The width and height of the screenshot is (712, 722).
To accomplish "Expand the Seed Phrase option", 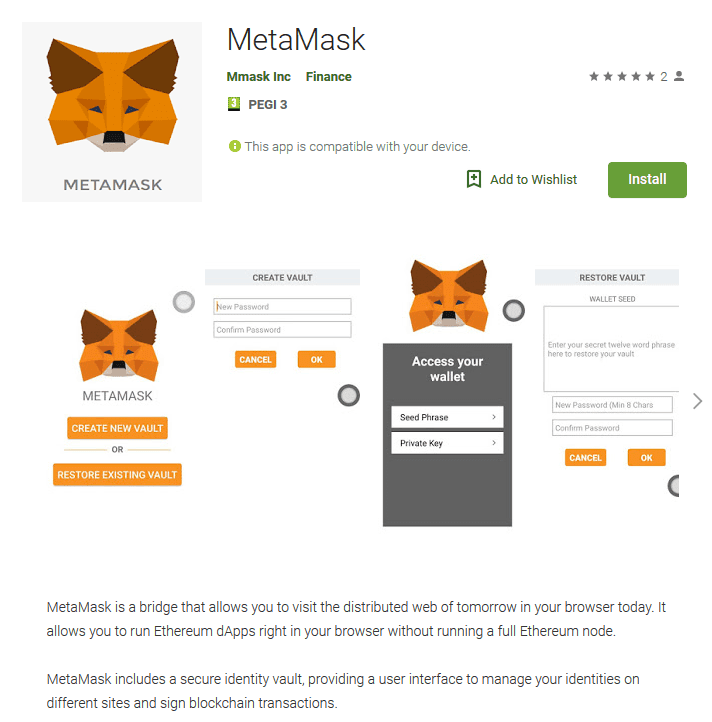I will click(447, 417).
